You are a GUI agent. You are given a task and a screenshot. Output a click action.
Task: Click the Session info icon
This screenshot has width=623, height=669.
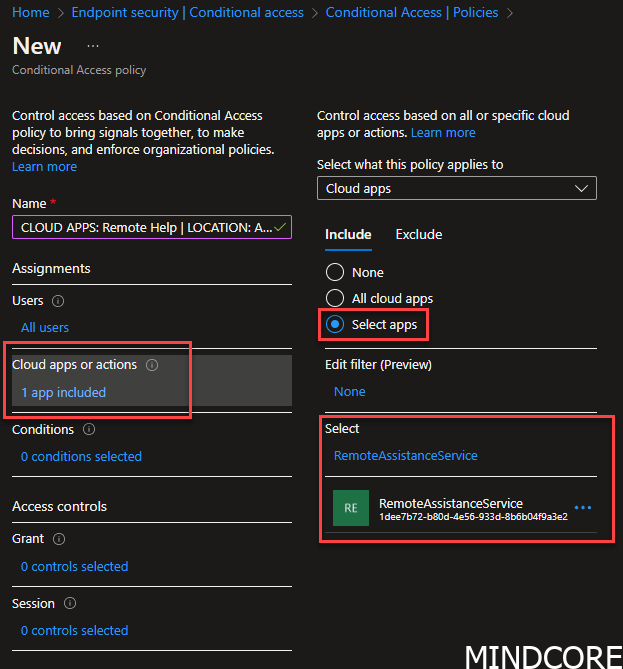(x=70, y=603)
